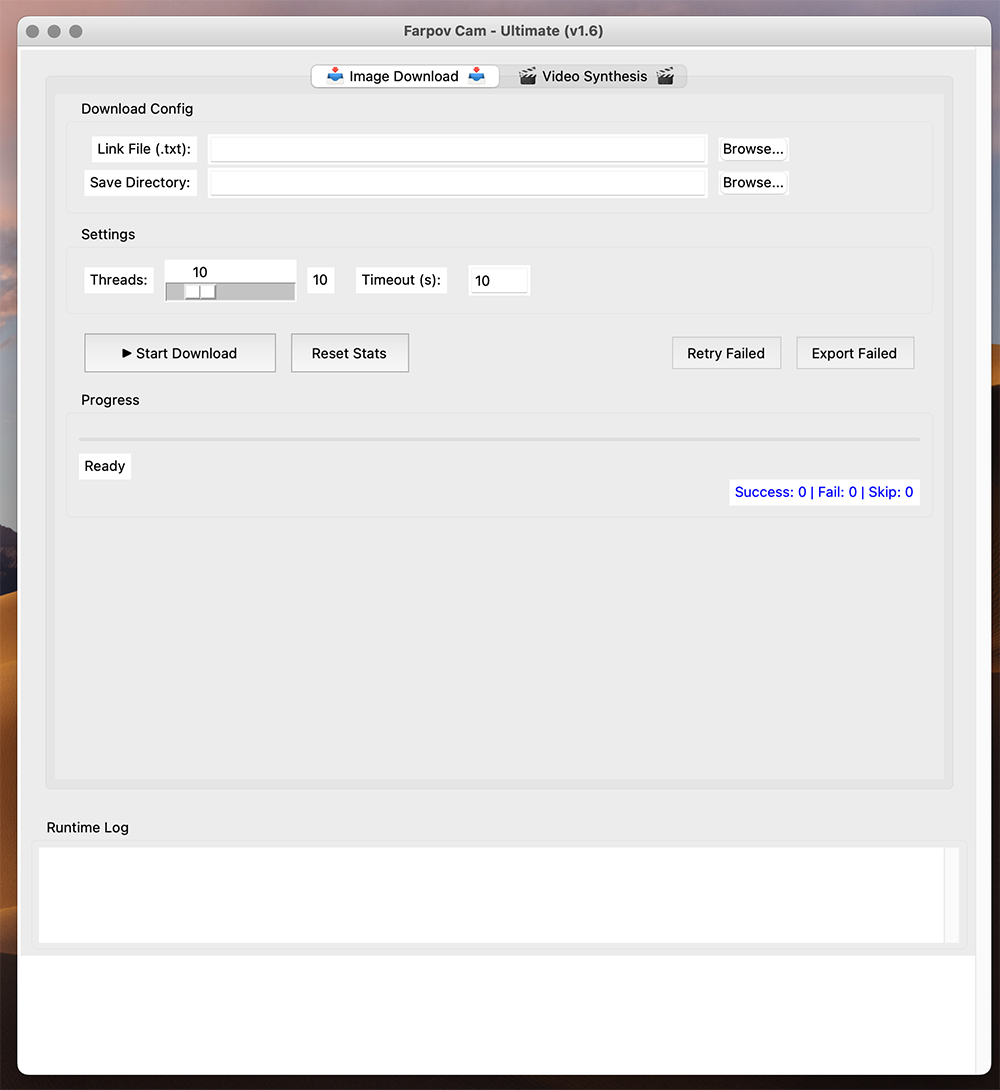The width and height of the screenshot is (1000, 1090).
Task: Click download icon left of Image Download
Action: coord(335,76)
